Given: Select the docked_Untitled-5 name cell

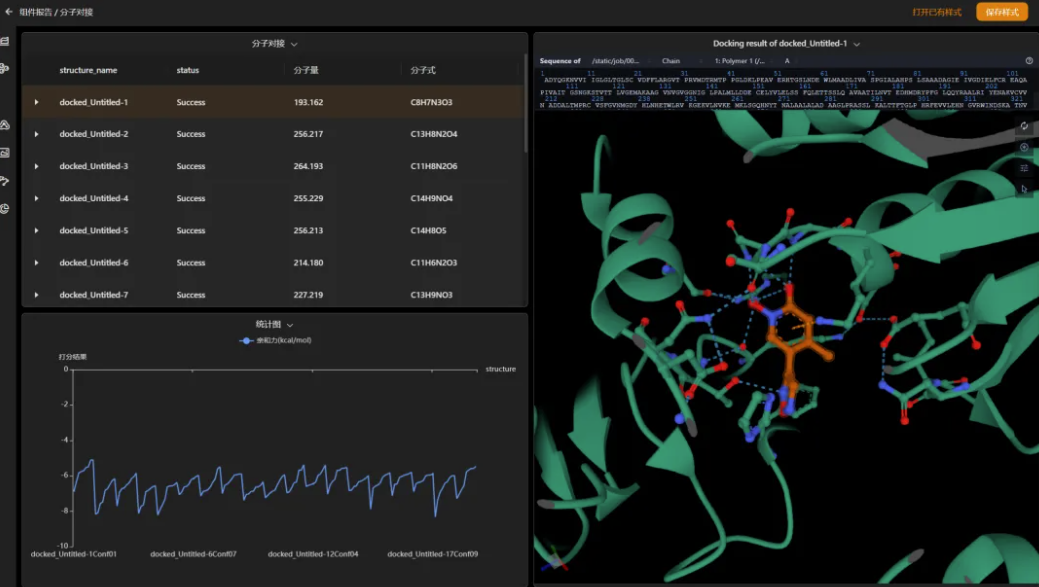Looking at the screenshot, I should click(93, 231).
